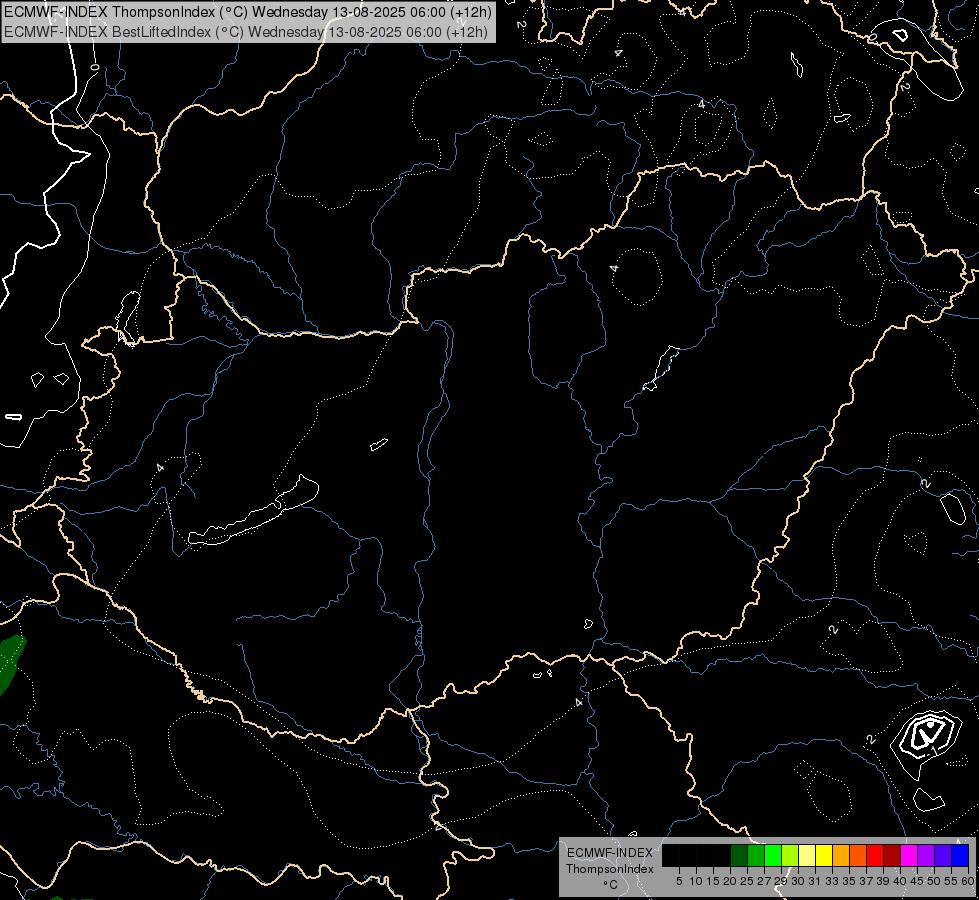
Task: Select the pale yellow 30–31 legend swatch
Action: [807, 855]
